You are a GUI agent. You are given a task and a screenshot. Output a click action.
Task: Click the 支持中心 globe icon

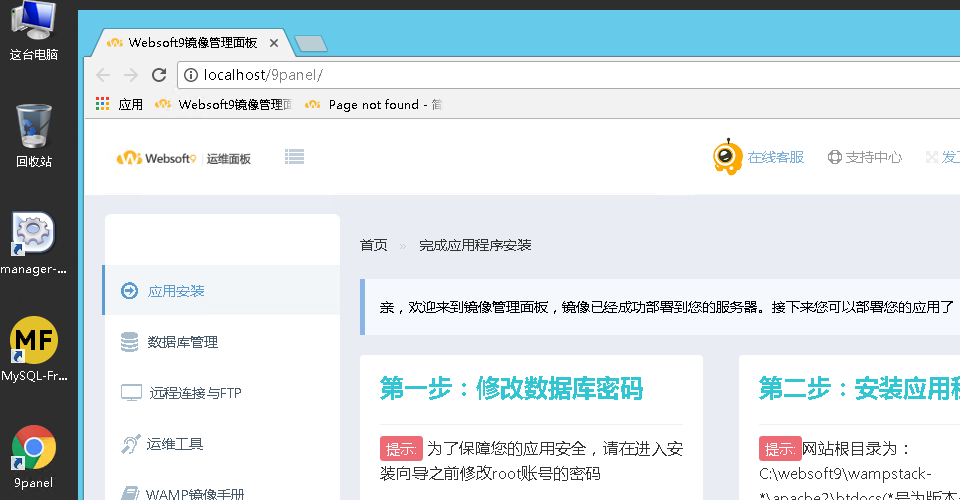tap(834, 157)
